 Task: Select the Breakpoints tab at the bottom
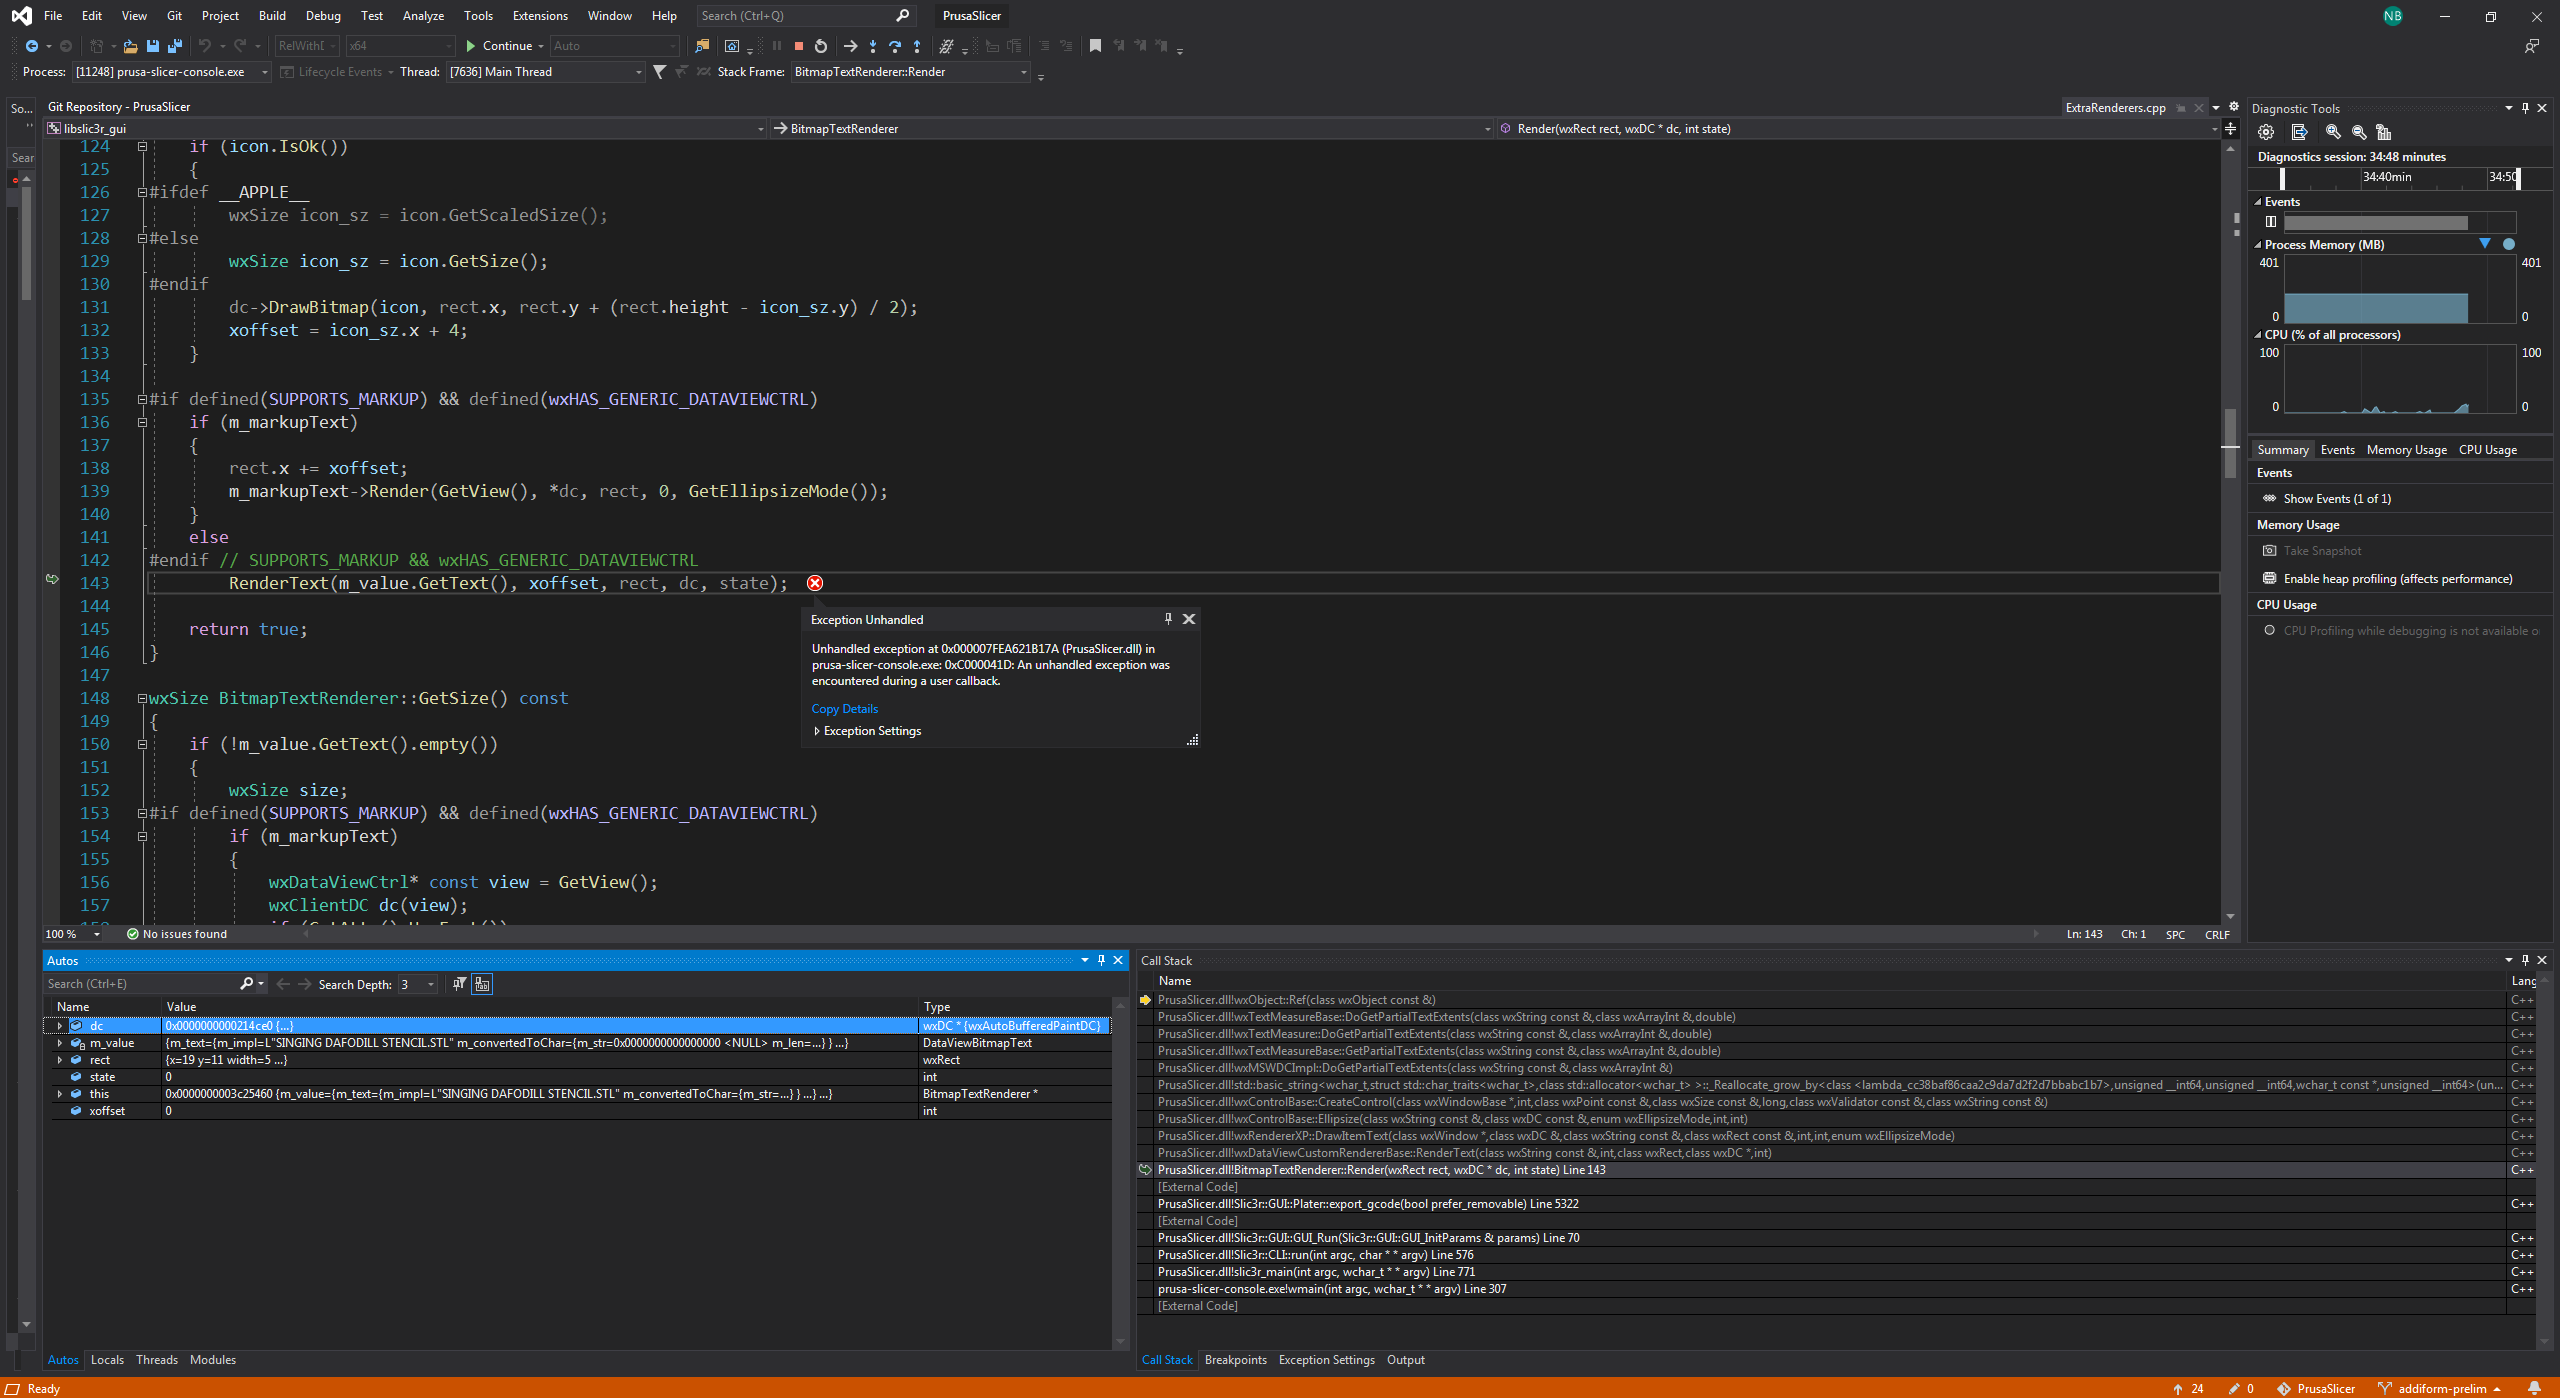coord(1236,1359)
